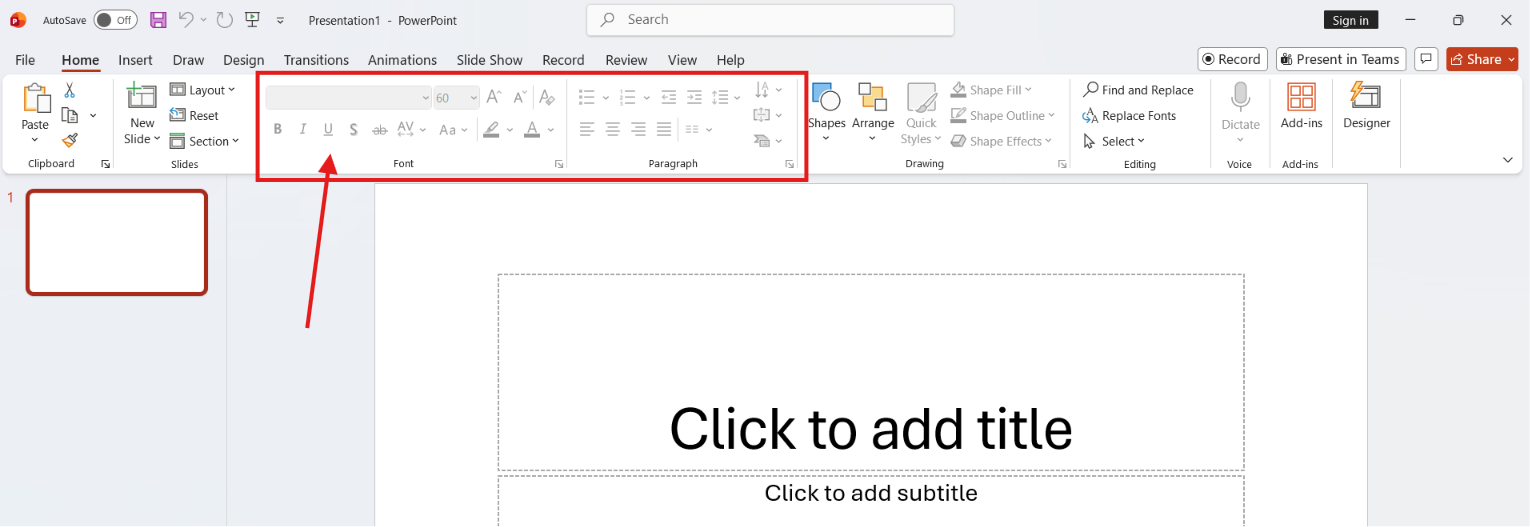Click the Undo arrow icon
Image resolution: width=1530 pixels, height=527 pixels.
point(185,20)
